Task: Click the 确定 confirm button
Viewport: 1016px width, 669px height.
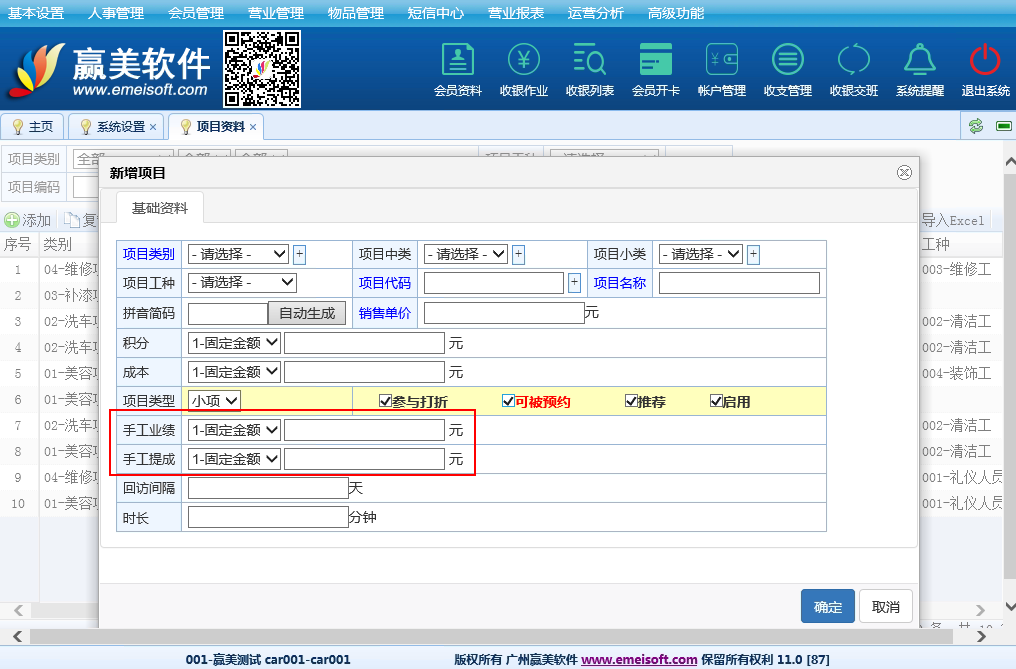Action: point(827,606)
